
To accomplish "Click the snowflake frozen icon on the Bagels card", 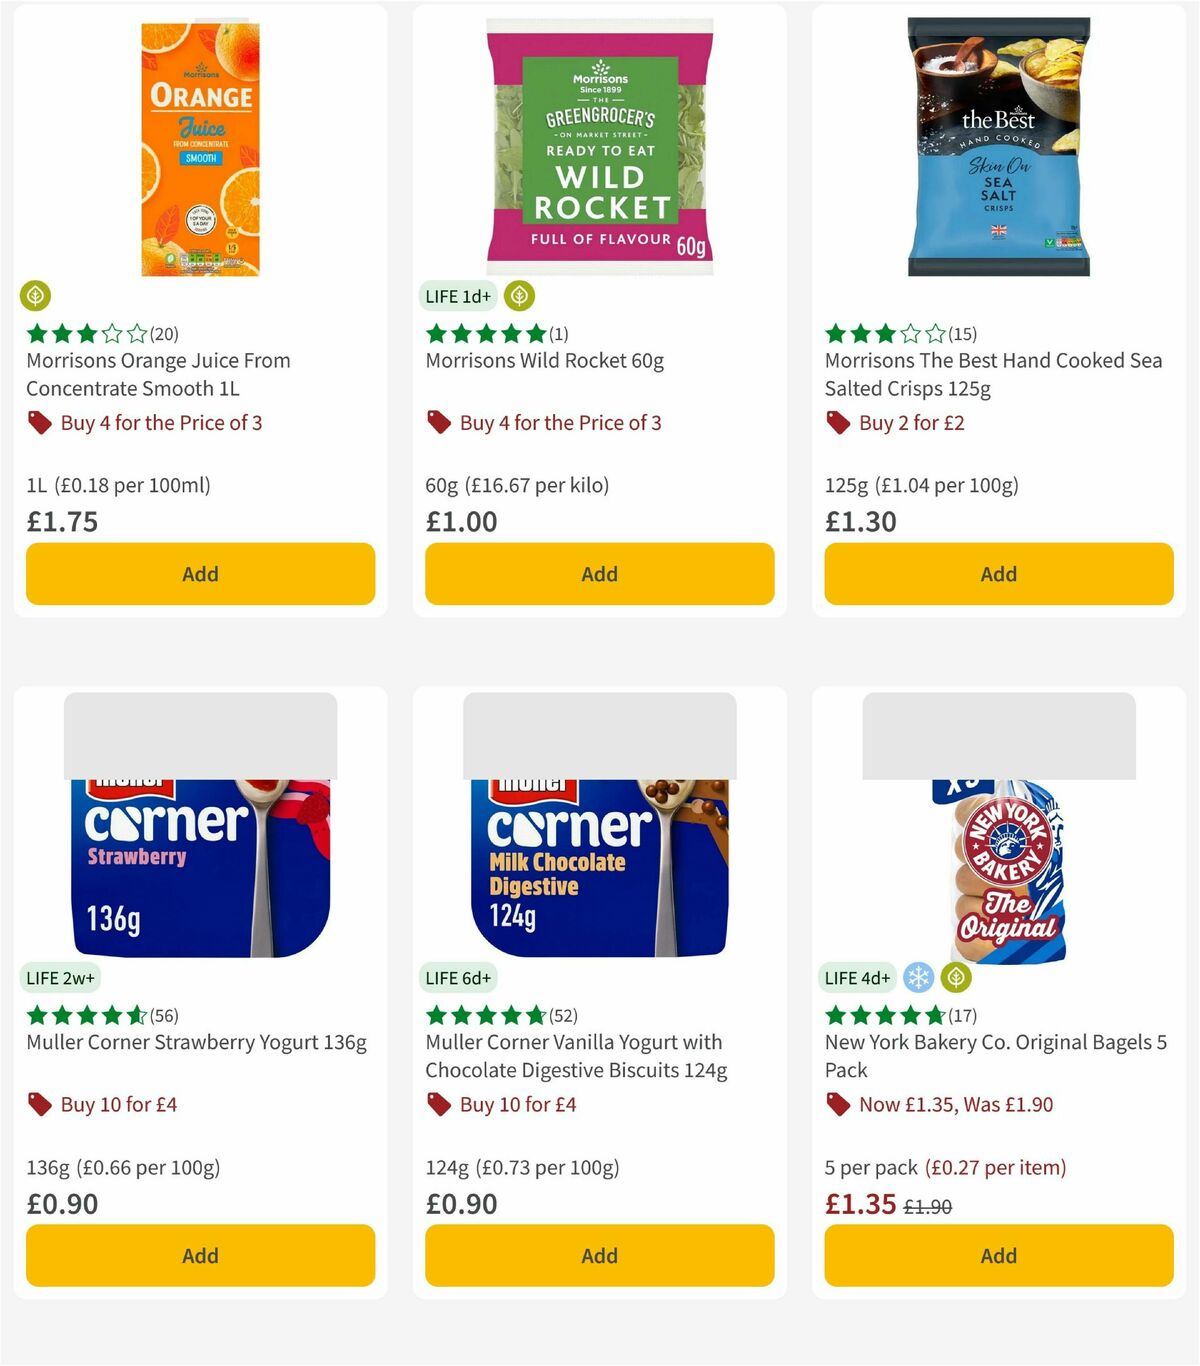I will click(x=917, y=978).
